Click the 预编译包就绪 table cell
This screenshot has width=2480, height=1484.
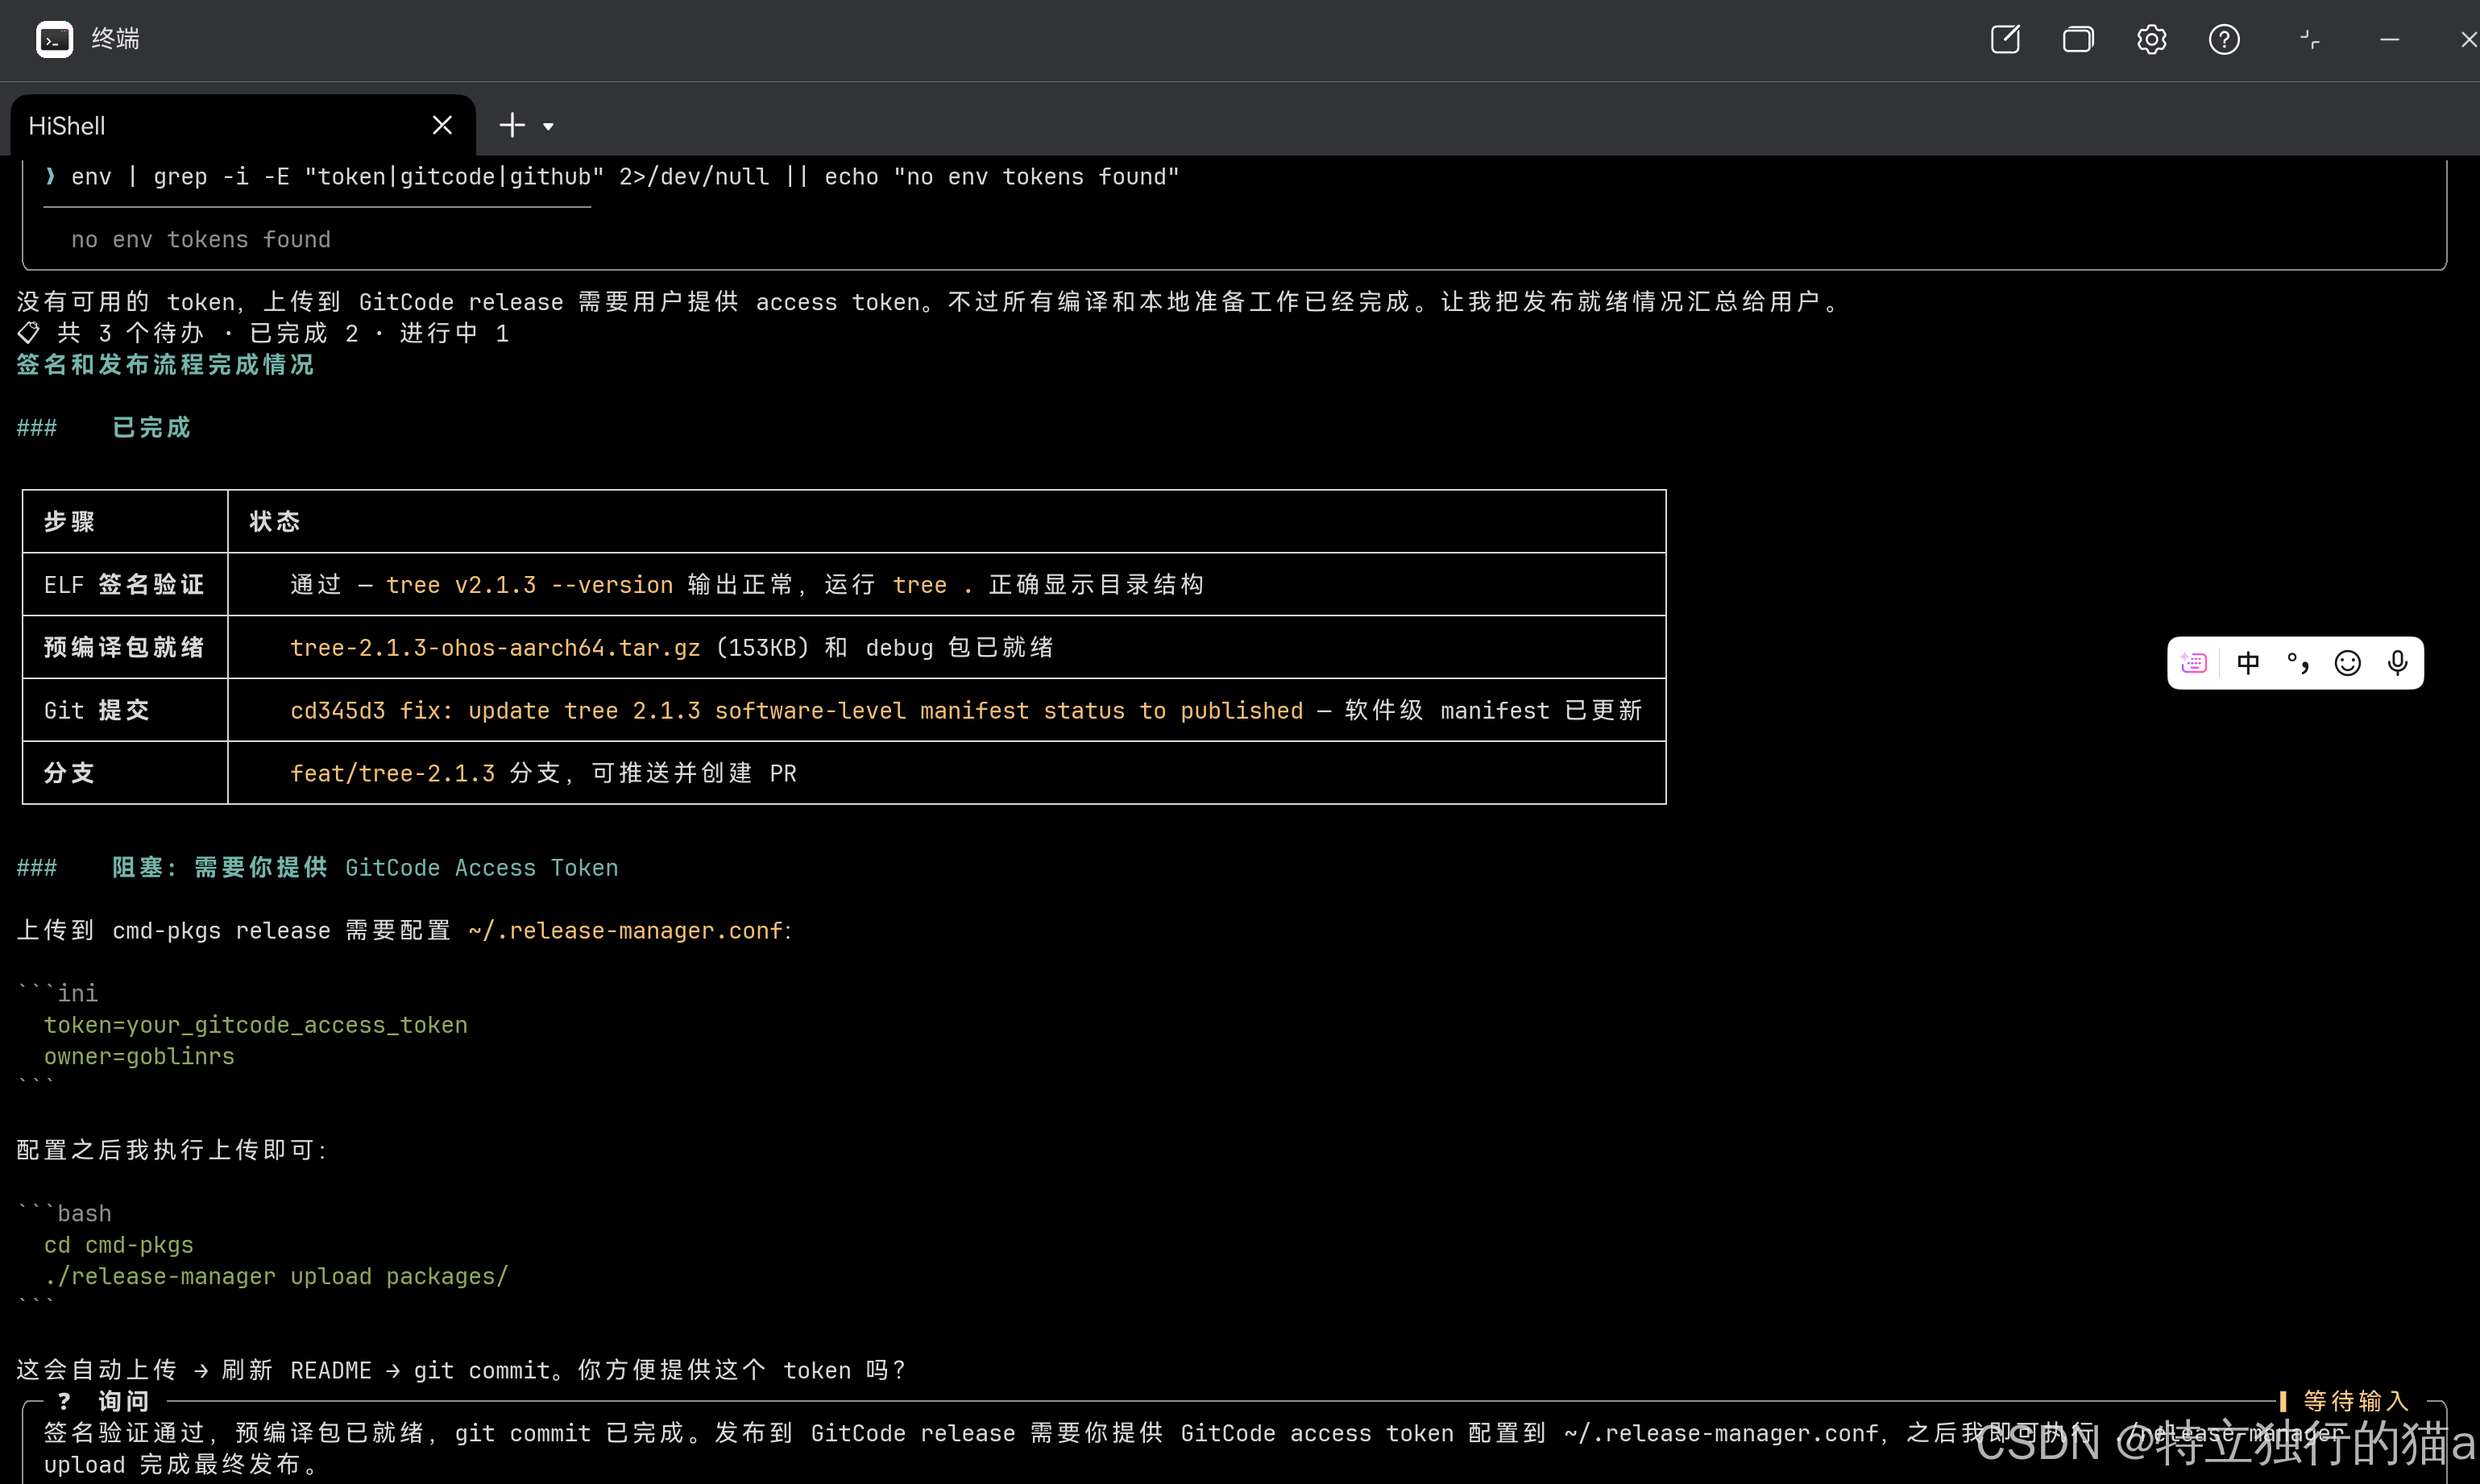124,647
